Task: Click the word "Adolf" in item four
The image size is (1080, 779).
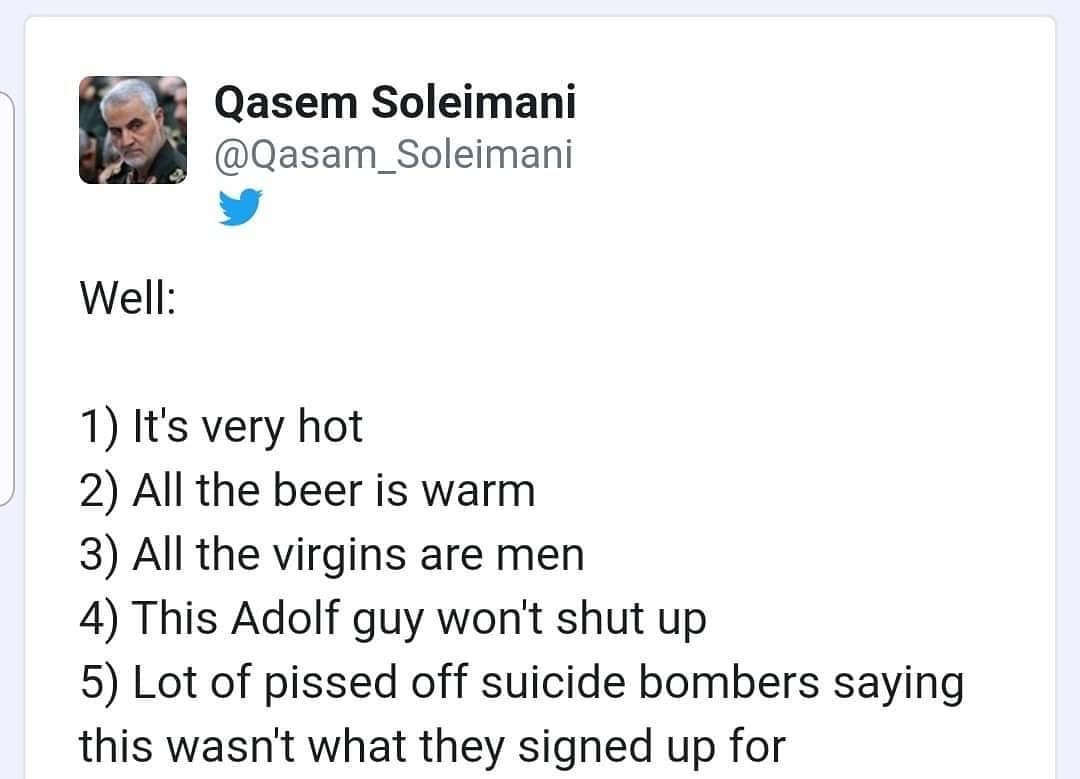Action: click(x=285, y=617)
